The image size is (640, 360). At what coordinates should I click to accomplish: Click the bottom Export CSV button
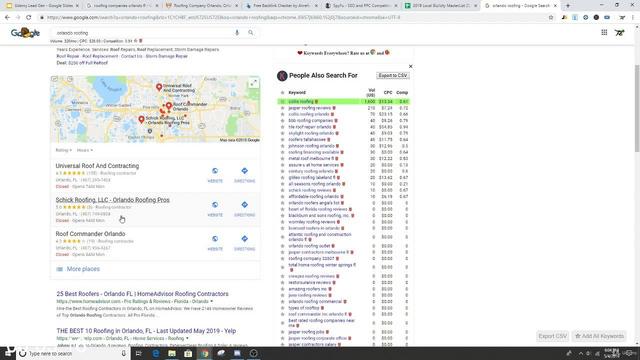552,336
